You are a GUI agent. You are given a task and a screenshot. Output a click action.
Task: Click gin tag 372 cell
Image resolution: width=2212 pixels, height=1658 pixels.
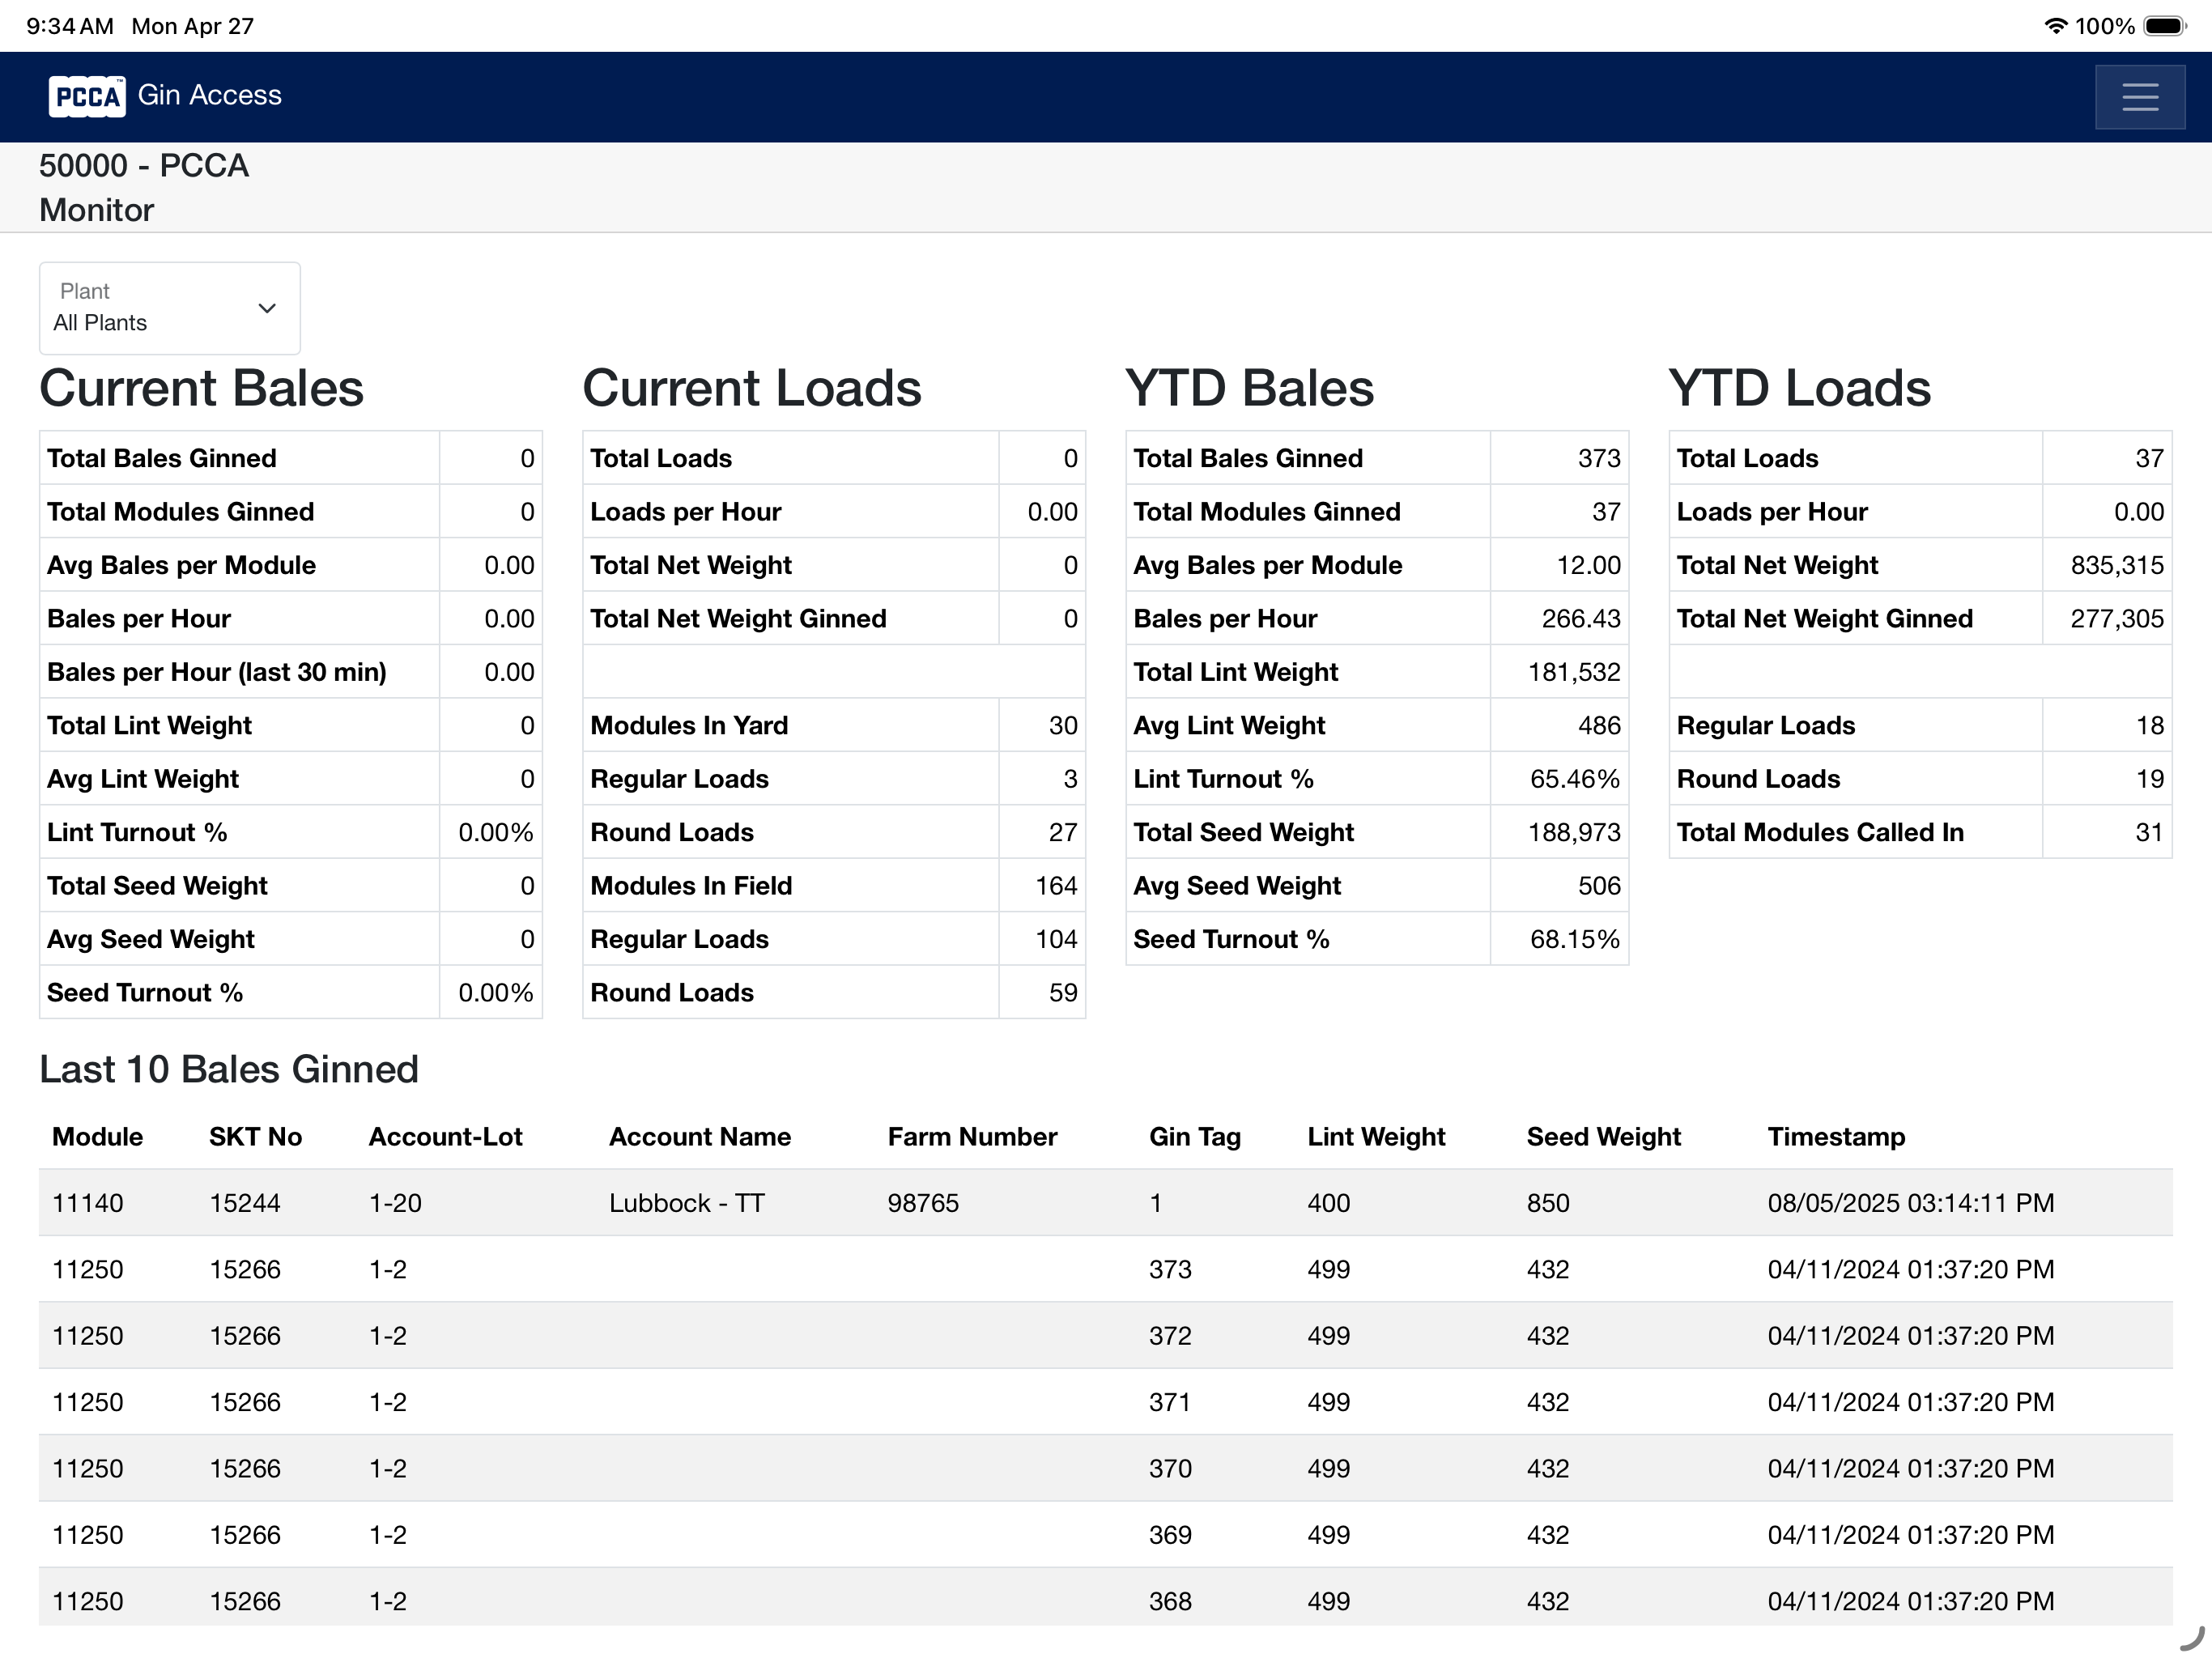coord(1170,1336)
